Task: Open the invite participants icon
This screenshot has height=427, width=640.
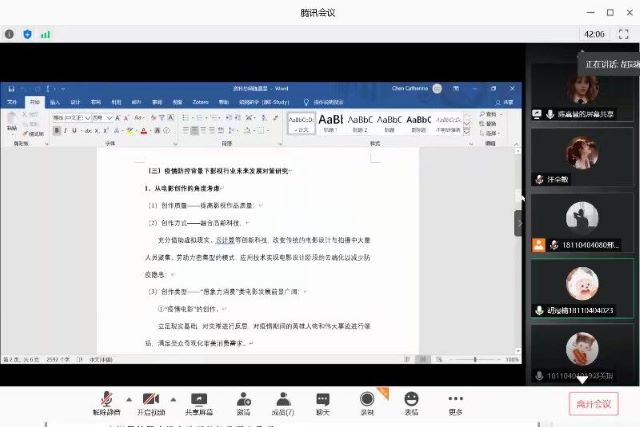Action: point(243,400)
